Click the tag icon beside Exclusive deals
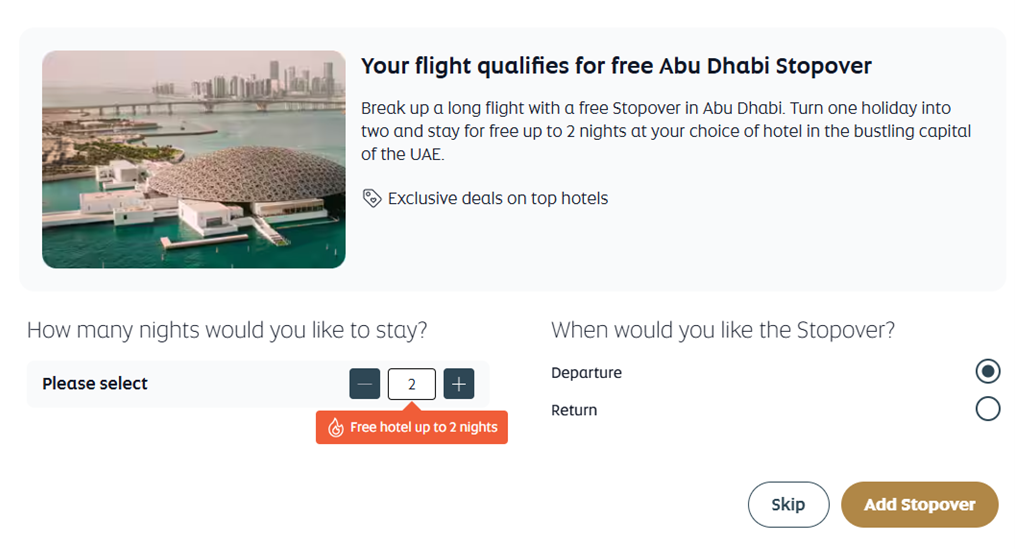 [371, 198]
